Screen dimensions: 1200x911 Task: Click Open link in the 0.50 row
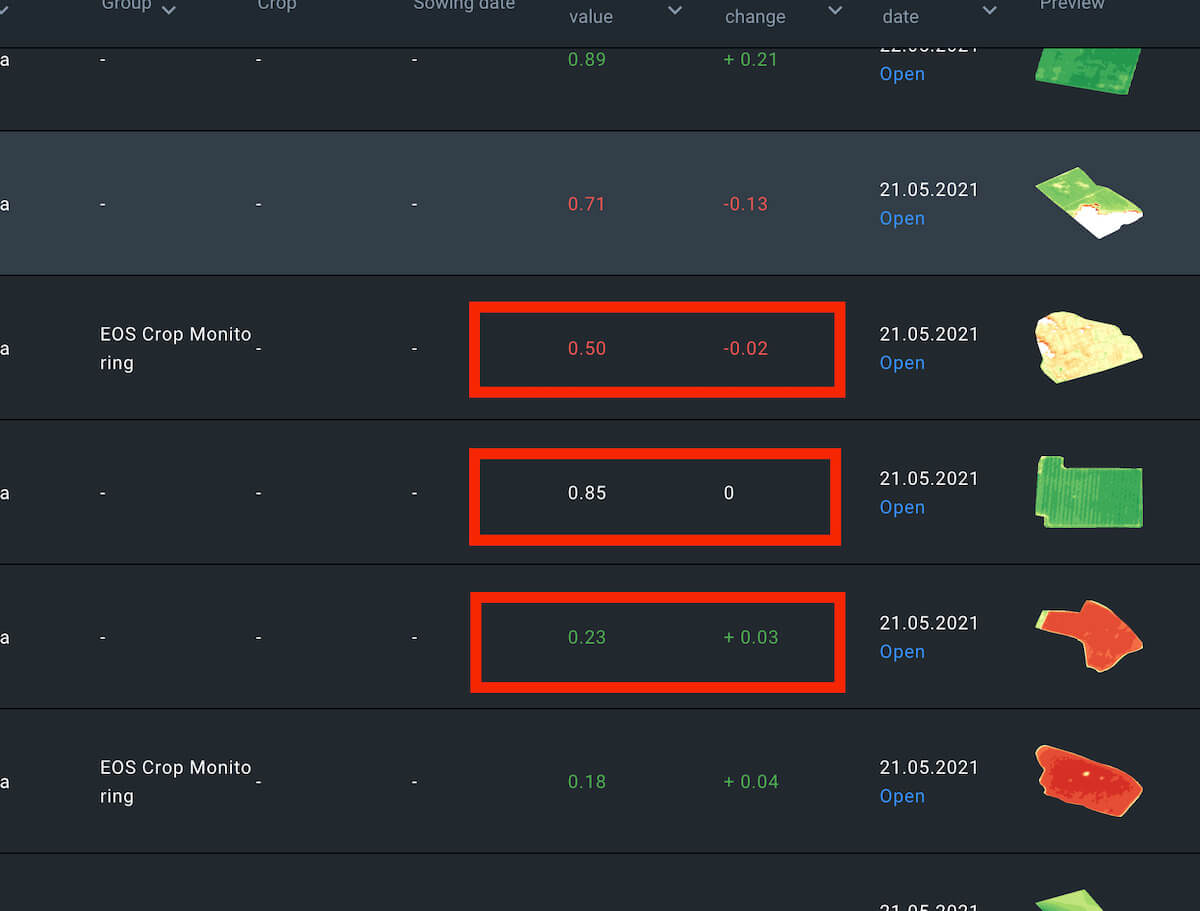tap(901, 363)
